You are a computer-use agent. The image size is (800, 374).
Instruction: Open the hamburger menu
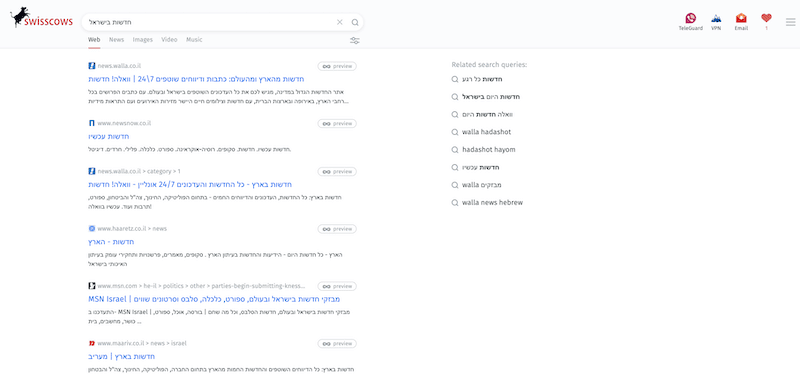pos(790,22)
